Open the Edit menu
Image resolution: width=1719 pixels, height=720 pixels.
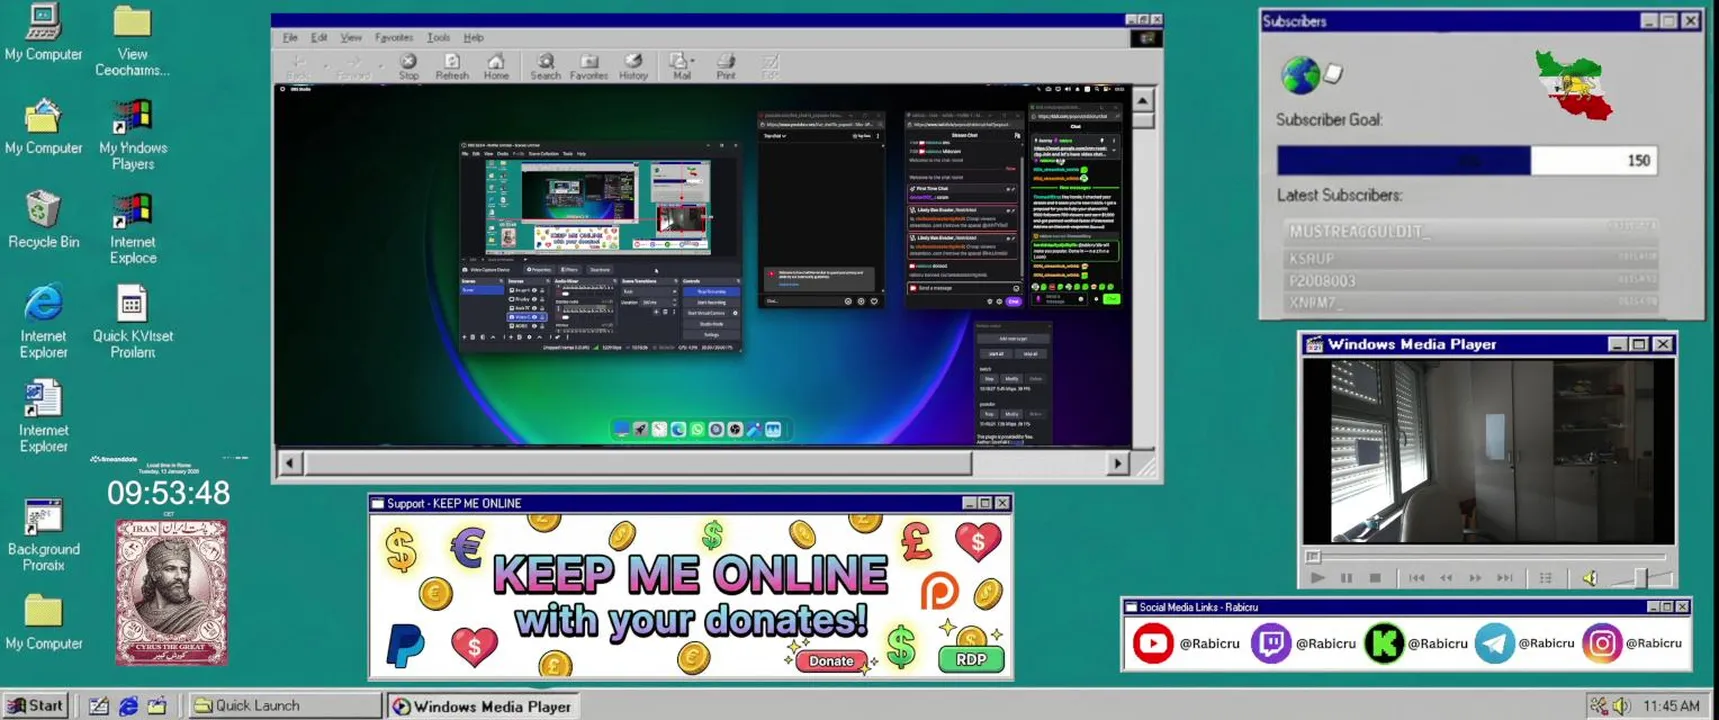(x=319, y=38)
